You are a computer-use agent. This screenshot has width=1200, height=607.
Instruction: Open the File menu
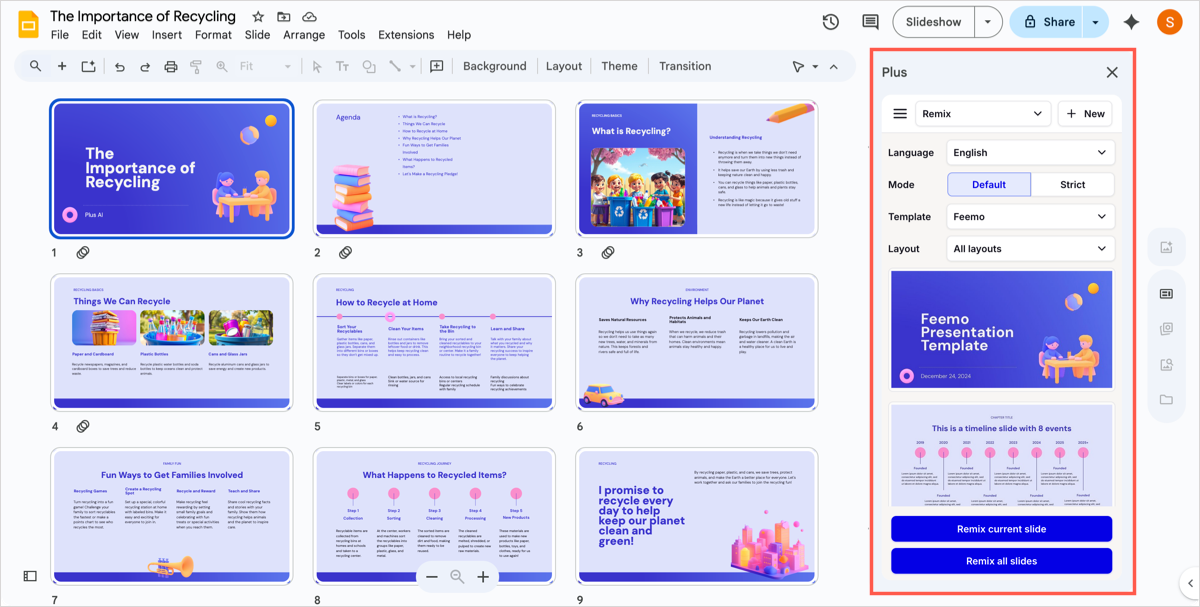60,35
